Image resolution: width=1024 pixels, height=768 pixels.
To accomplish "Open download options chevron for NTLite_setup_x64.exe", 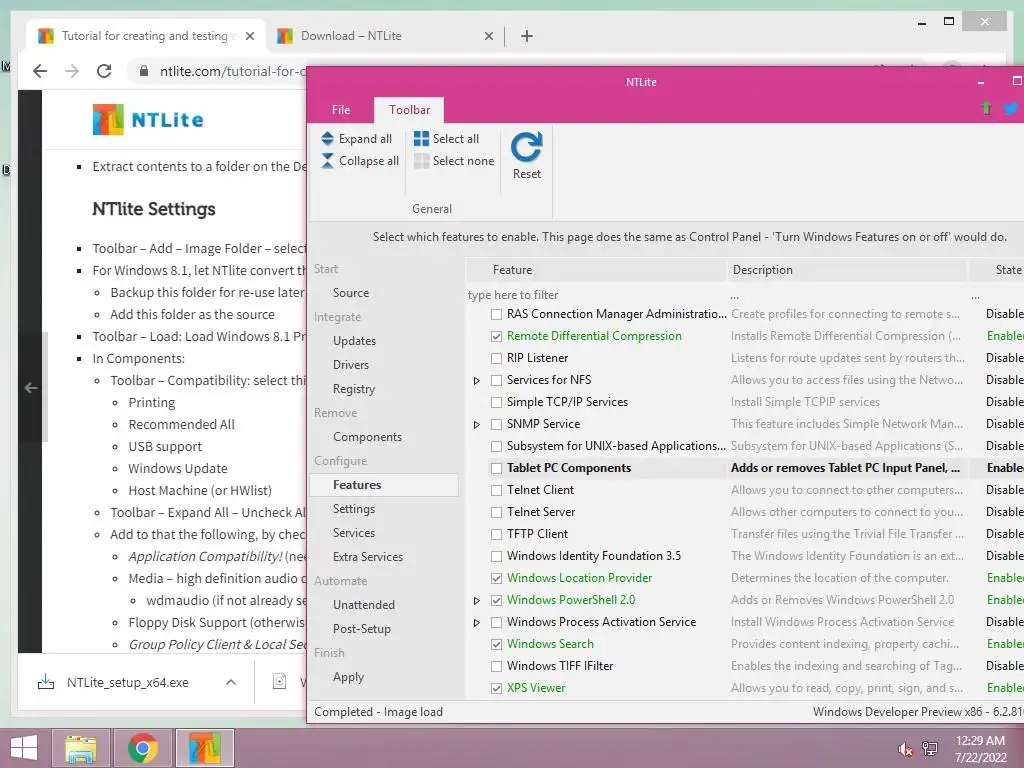I will click(x=231, y=682).
